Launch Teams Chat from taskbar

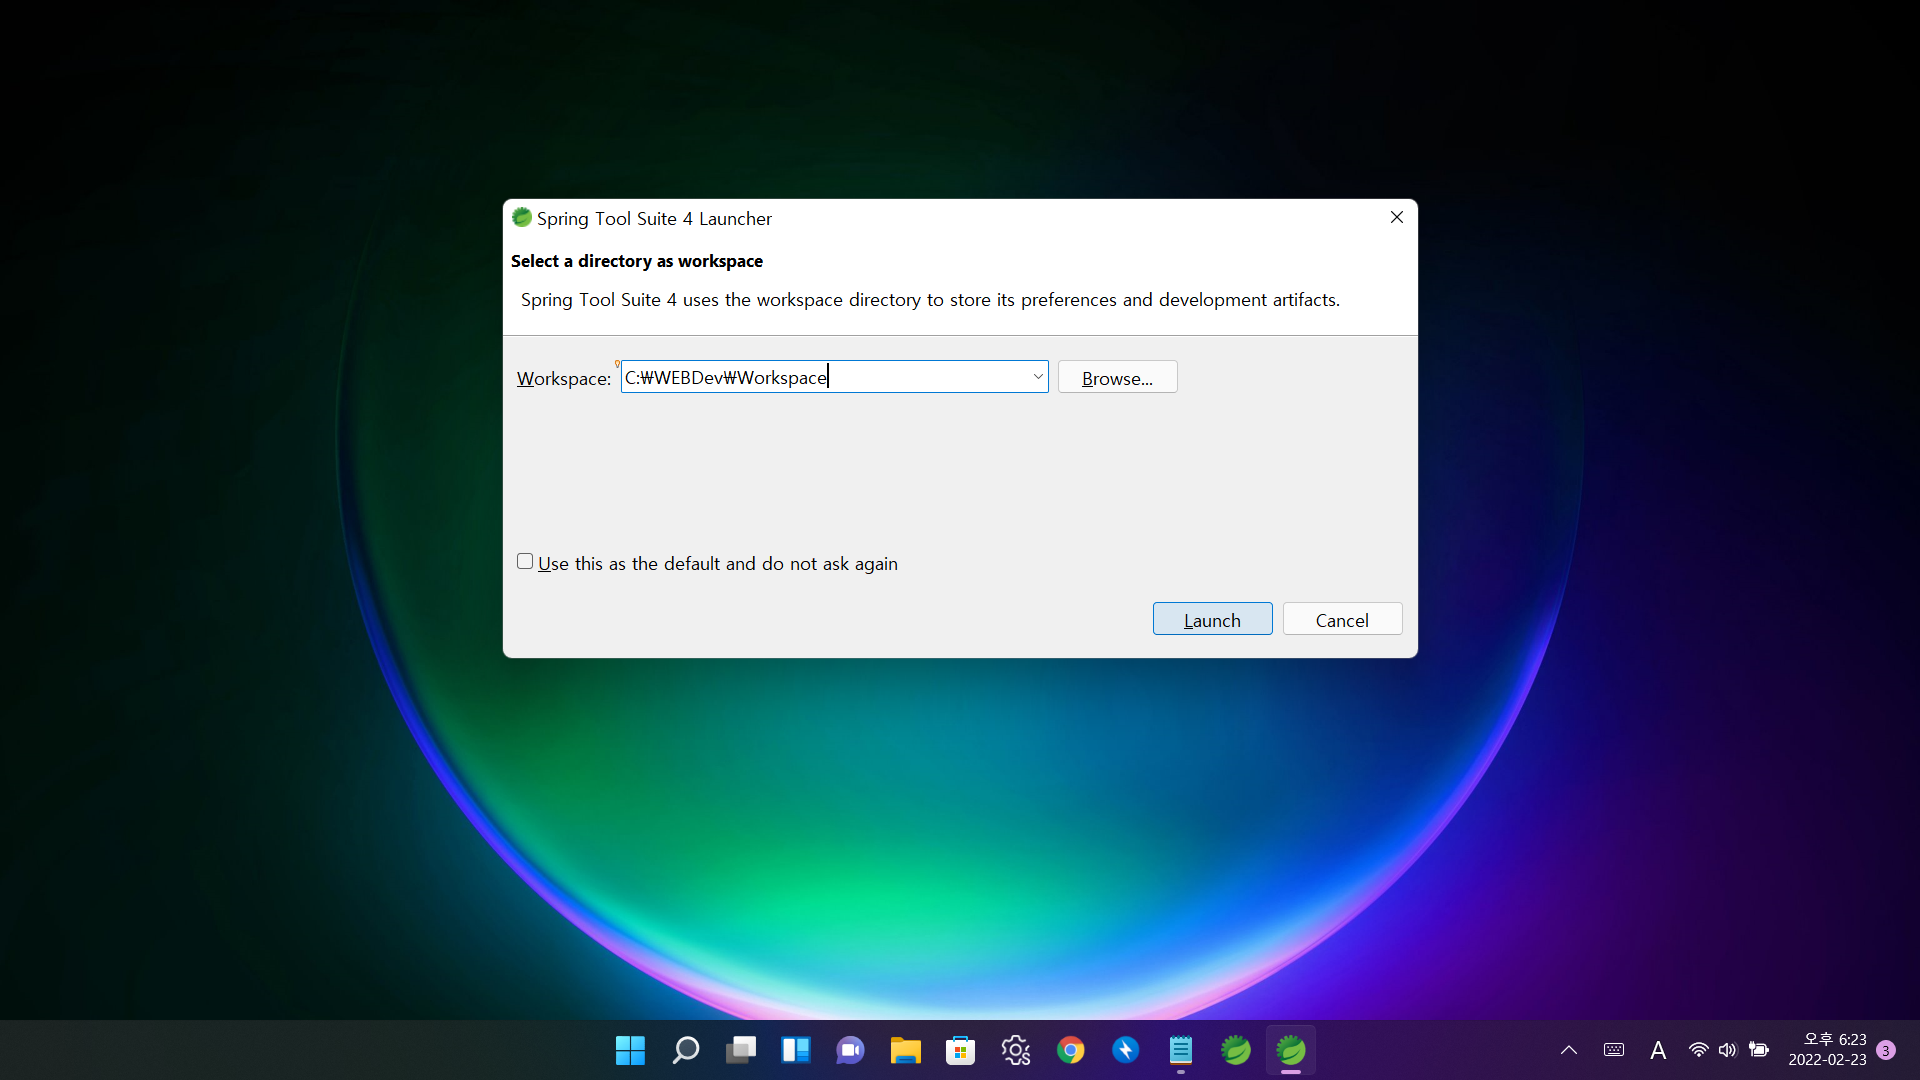click(x=851, y=1050)
